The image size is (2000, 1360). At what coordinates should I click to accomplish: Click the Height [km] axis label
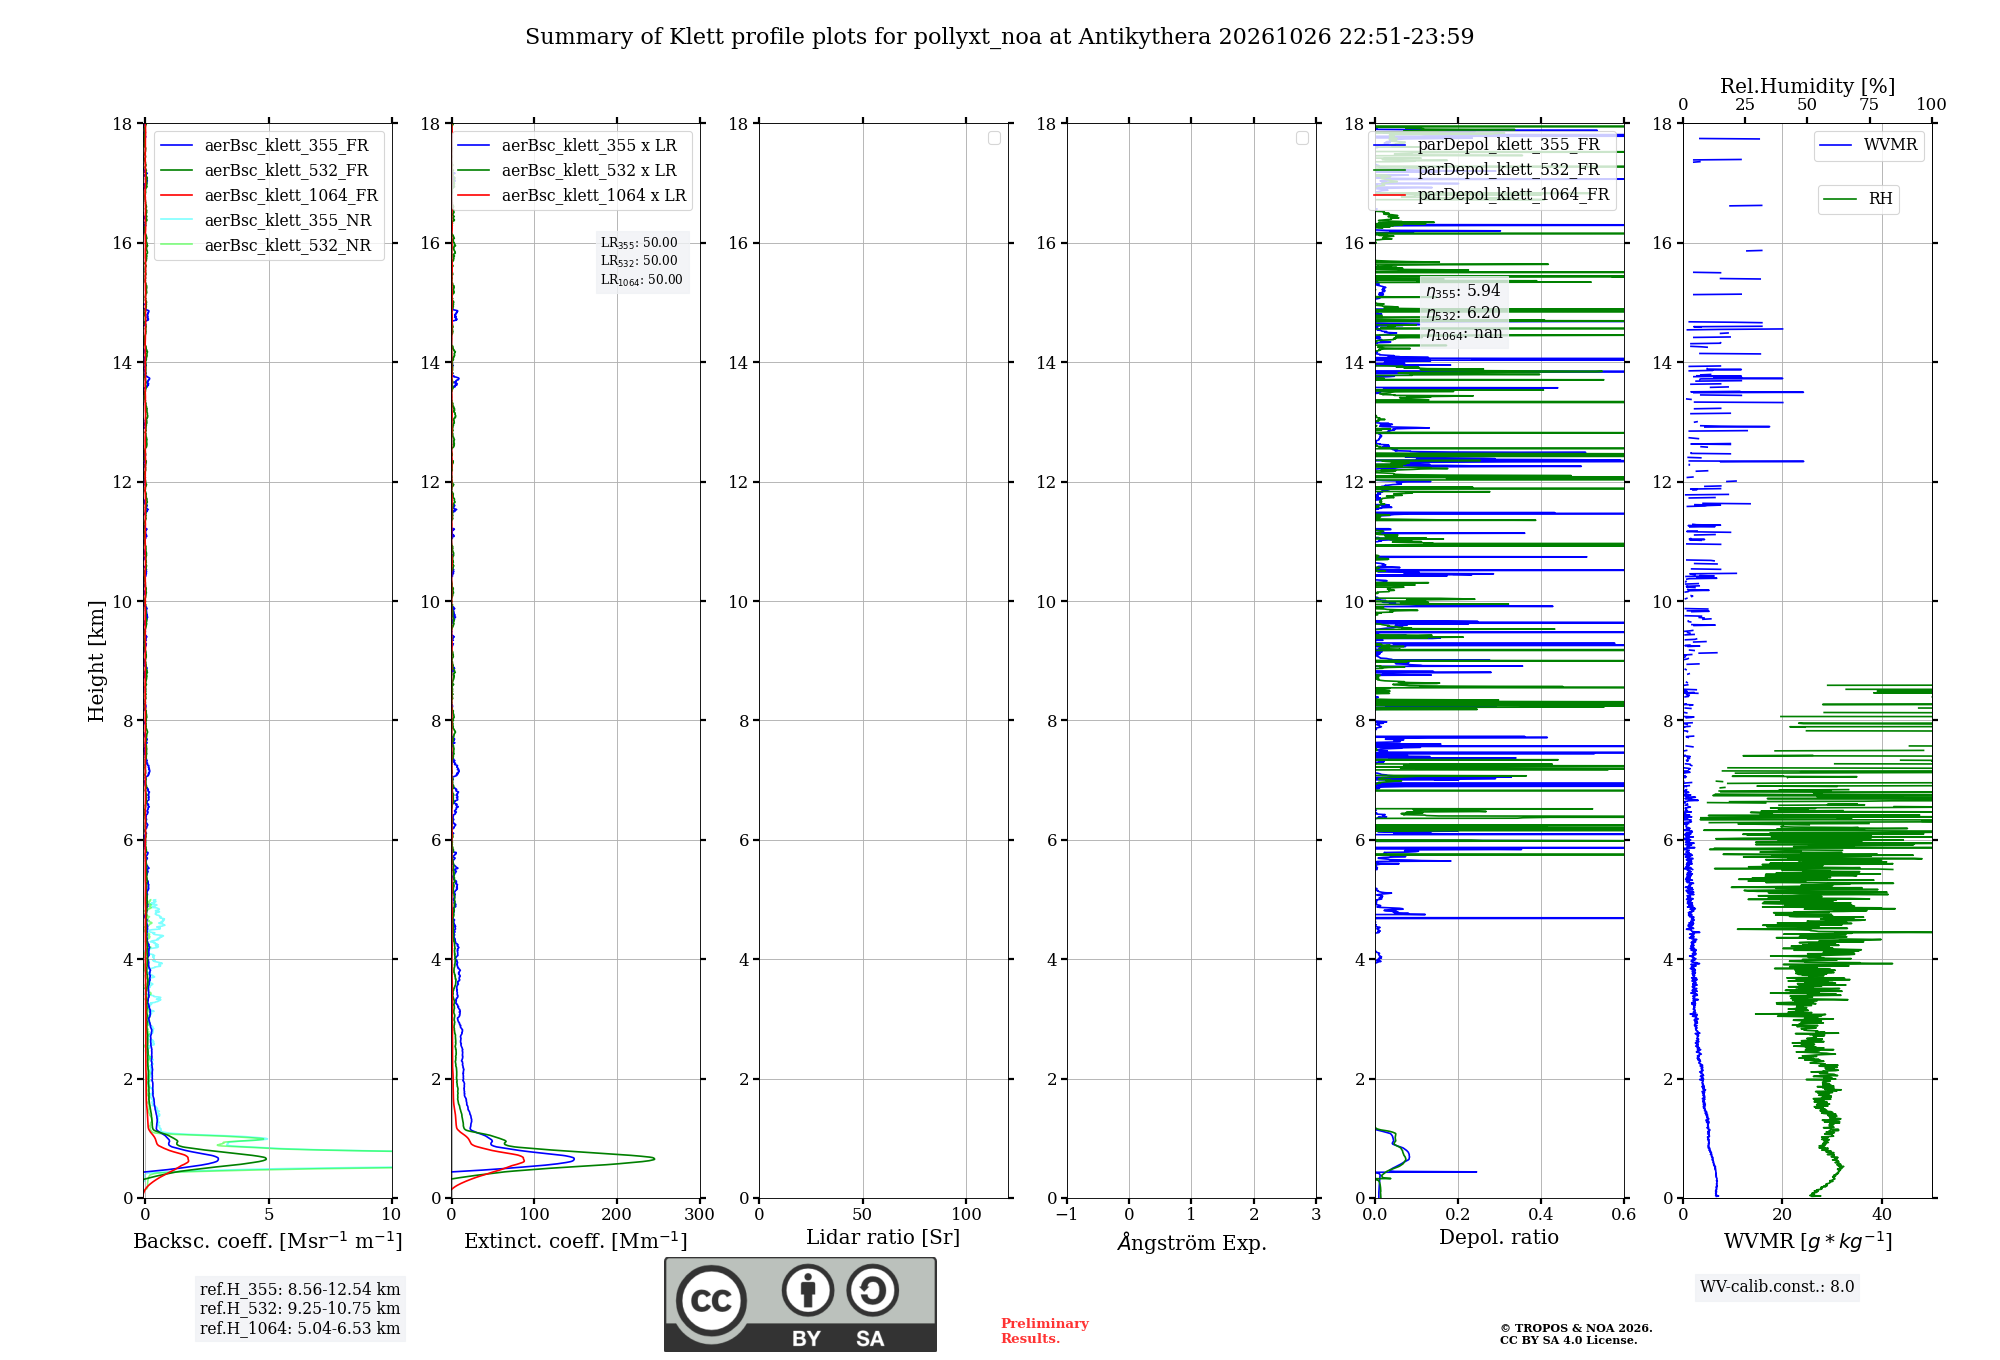click(96, 661)
